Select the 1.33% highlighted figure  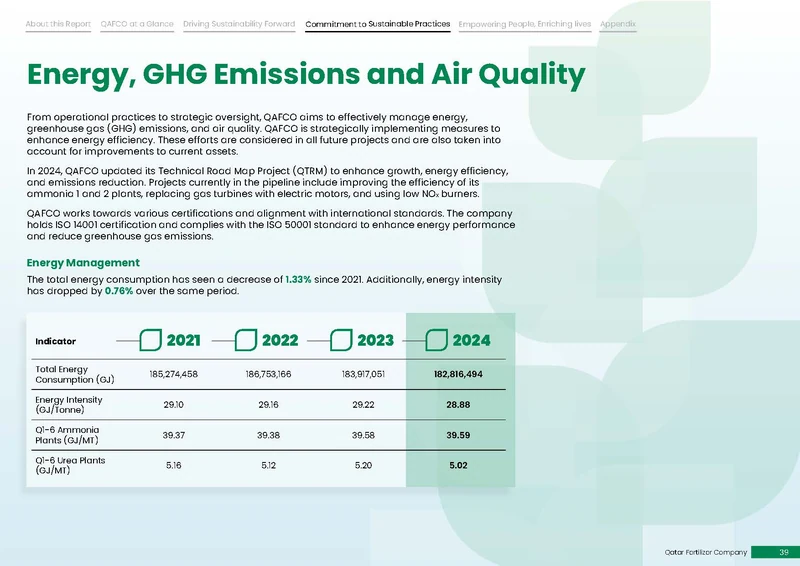tap(298, 280)
